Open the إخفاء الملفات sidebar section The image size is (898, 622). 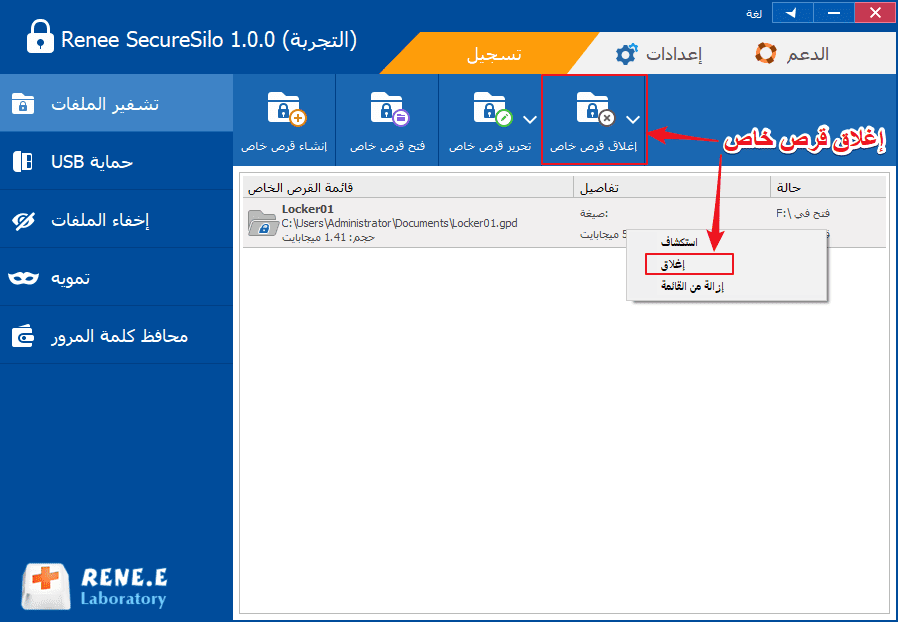[x=116, y=219]
